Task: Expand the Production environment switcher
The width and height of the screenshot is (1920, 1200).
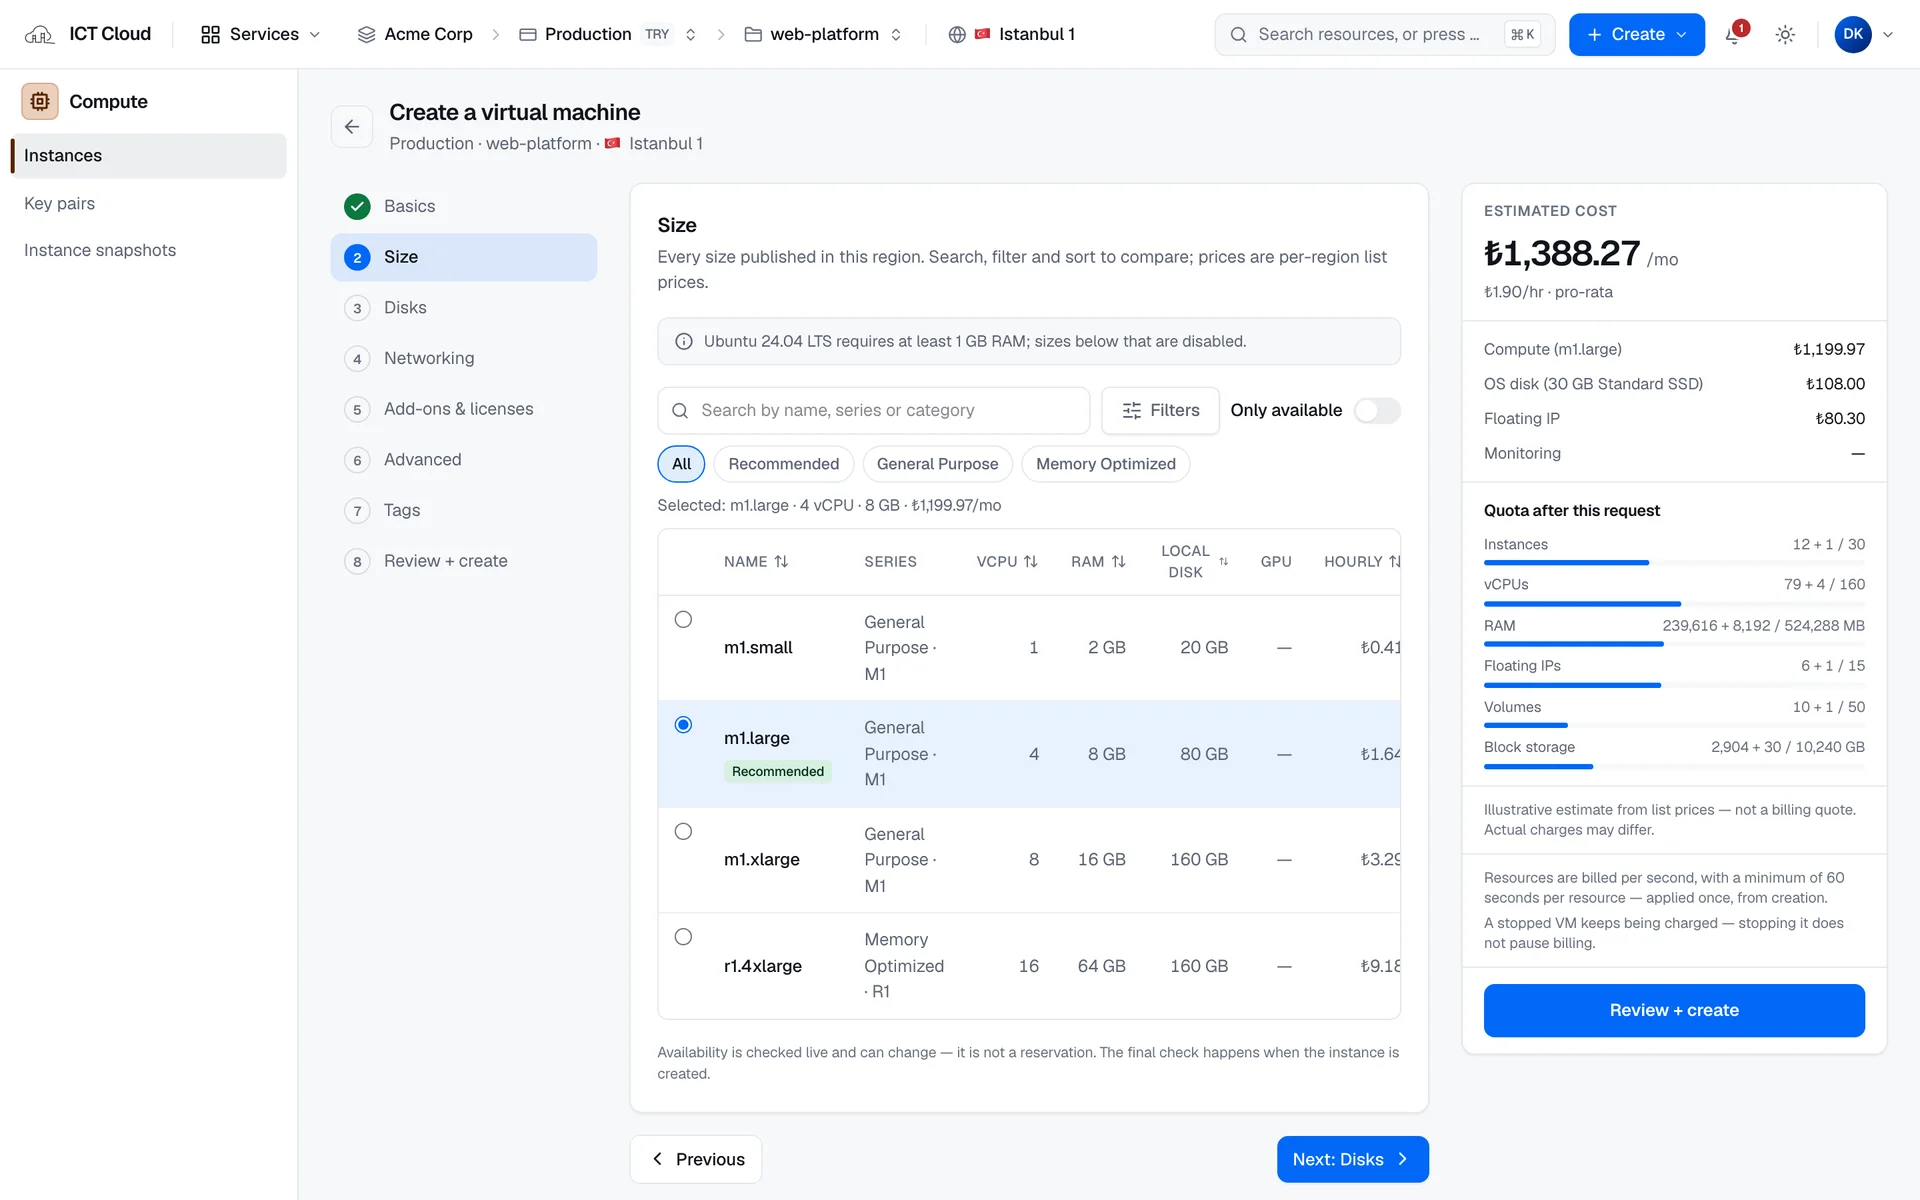Action: click(x=690, y=34)
